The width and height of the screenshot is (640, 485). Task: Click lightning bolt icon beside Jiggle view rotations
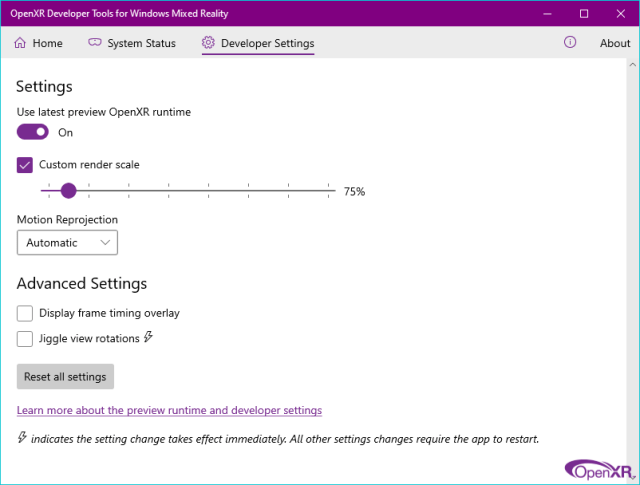click(148, 337)
